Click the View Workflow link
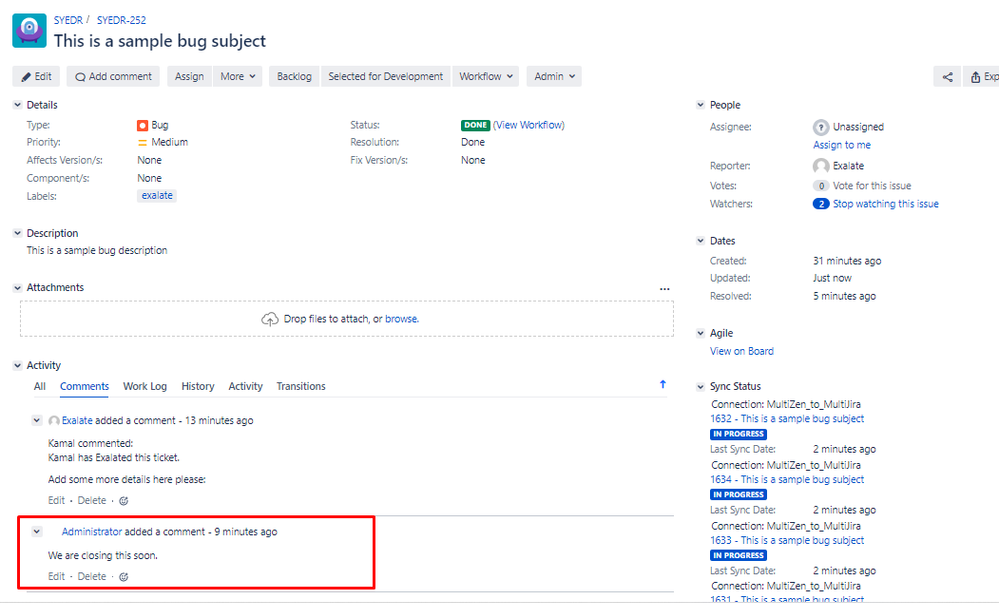Image resolution: width=999 pixels, height=603 pixels. coord(529,126)
